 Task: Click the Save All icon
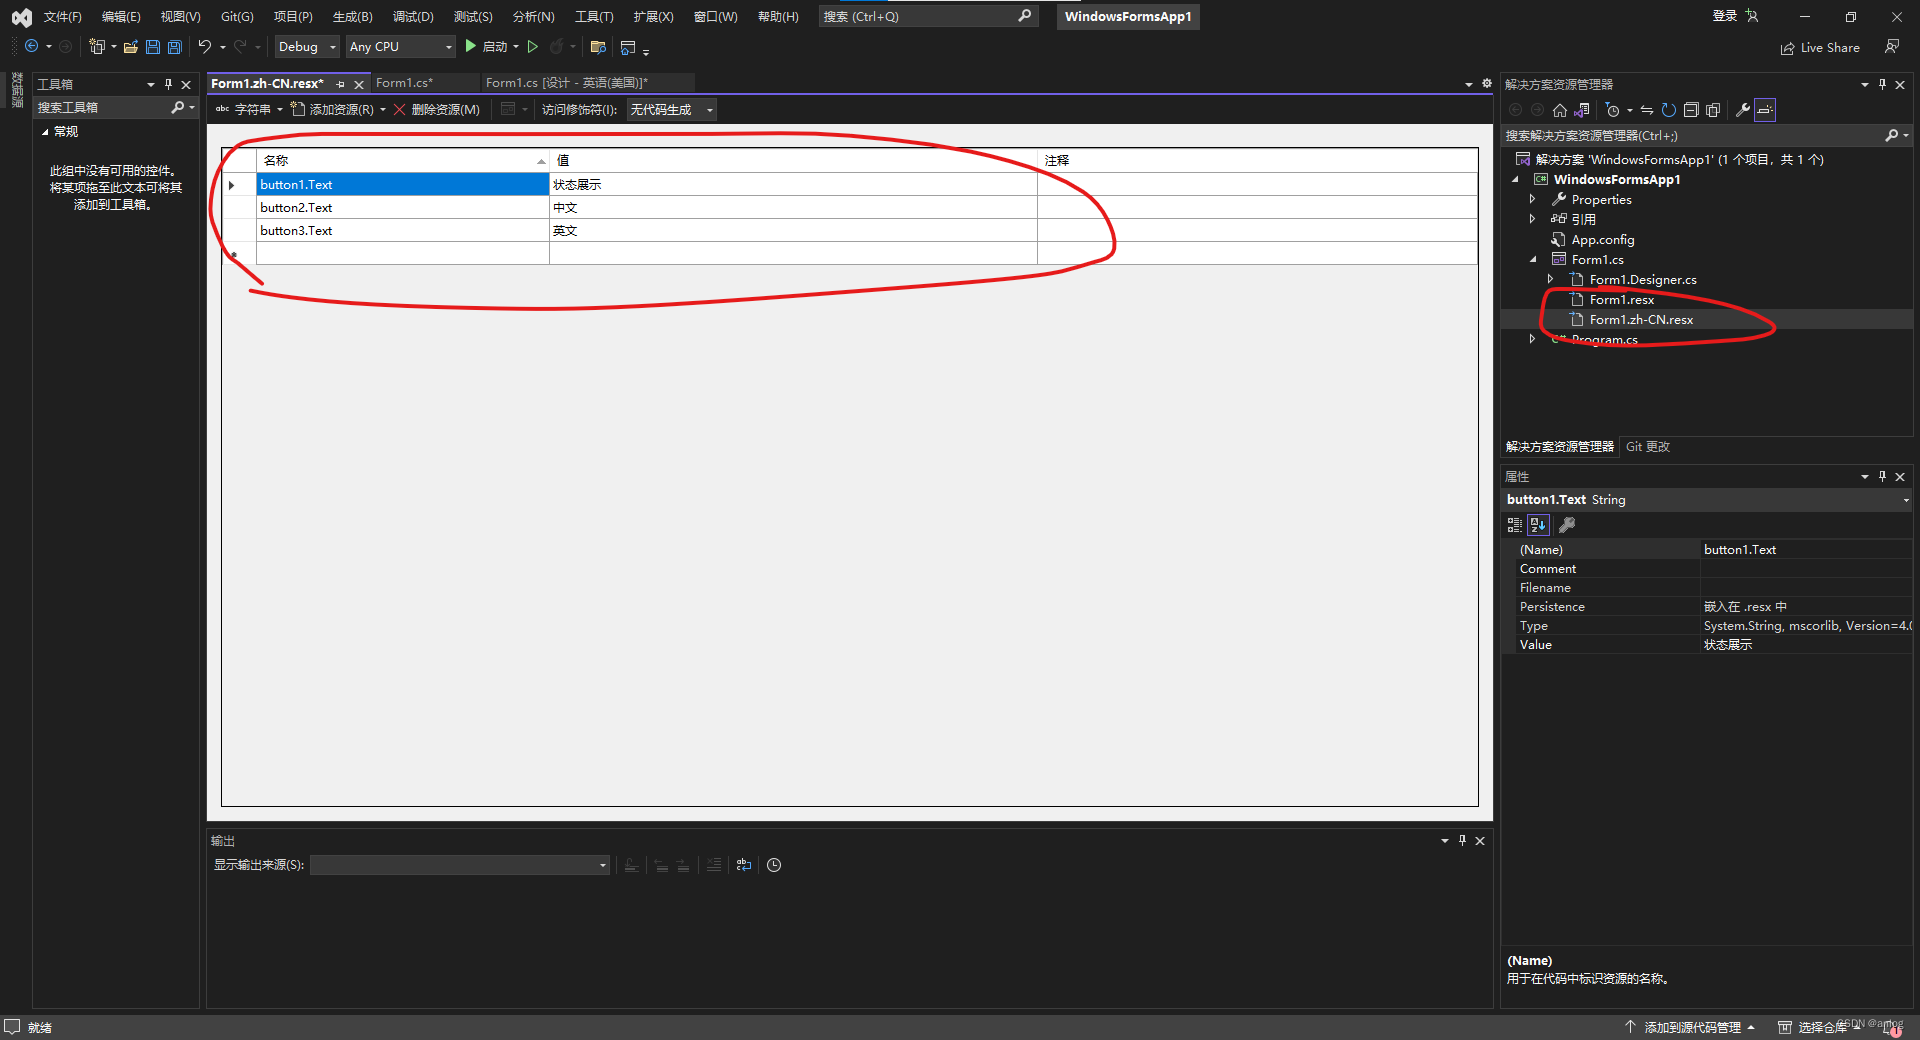(x=175, y=47)
